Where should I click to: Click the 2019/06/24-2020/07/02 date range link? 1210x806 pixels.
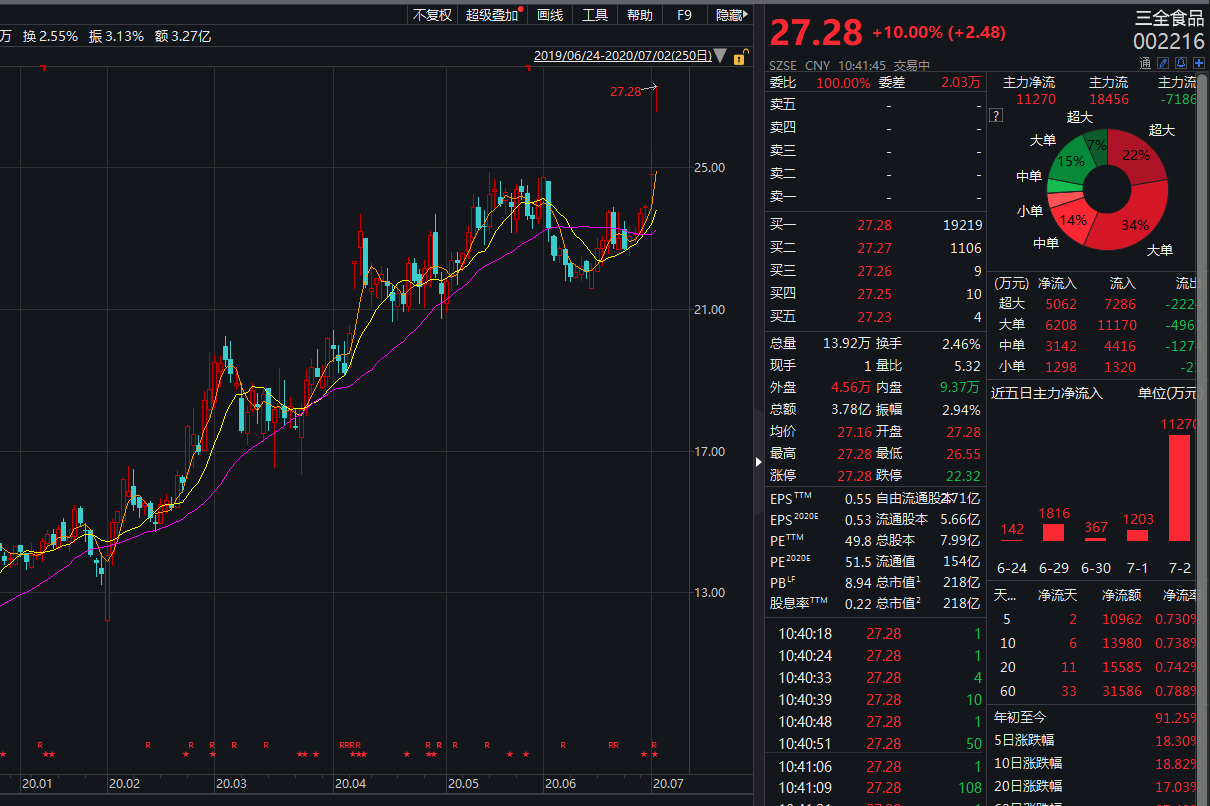point(622,56)
